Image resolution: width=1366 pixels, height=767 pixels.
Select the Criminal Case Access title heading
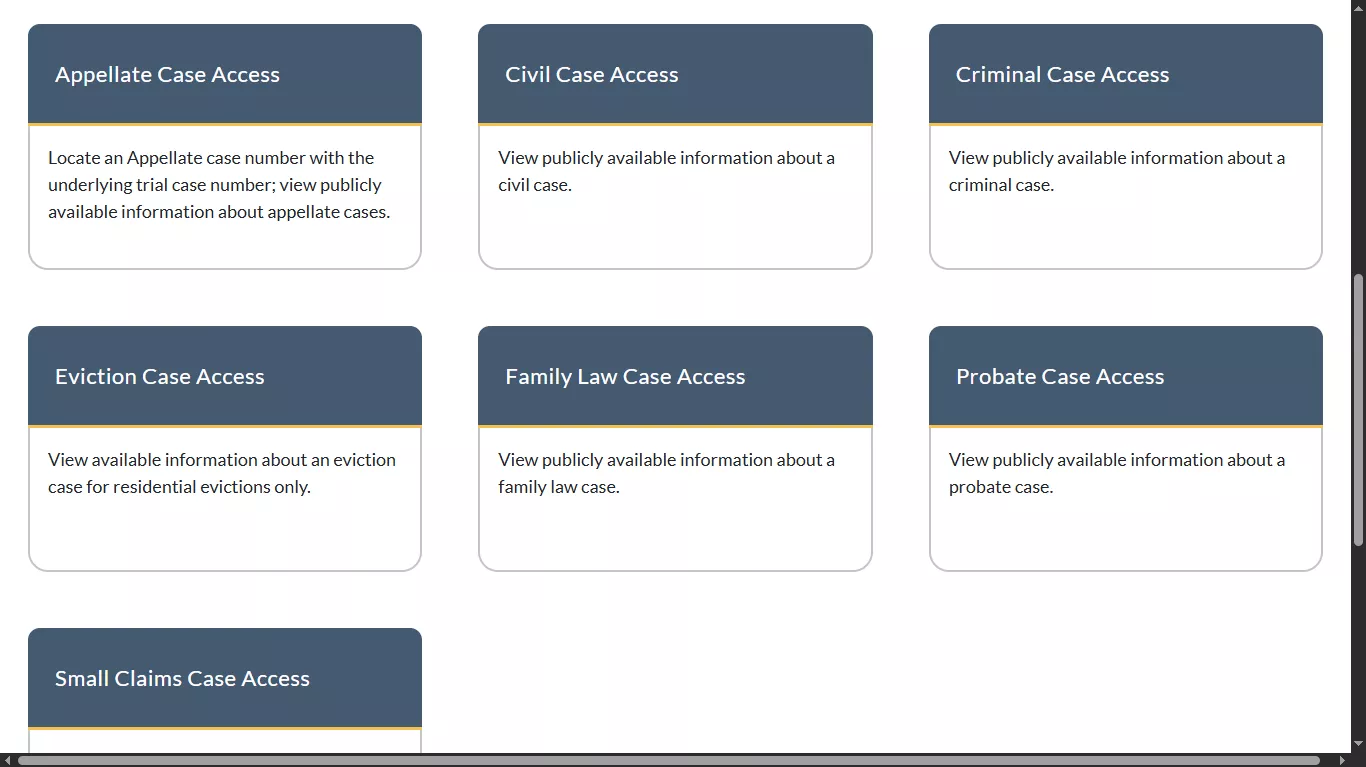pos(1063,74)
